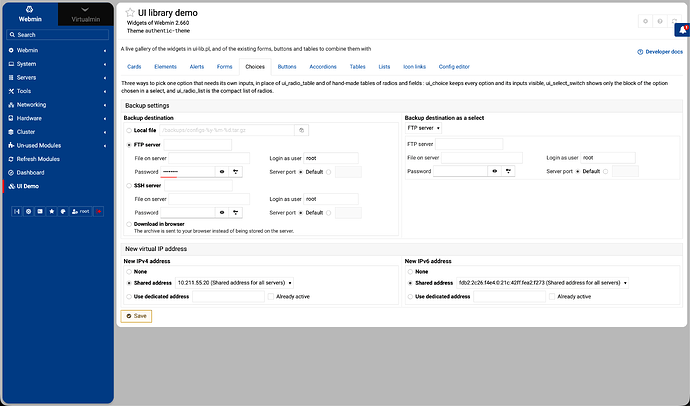Open favorites star in sidebar footer

pyautogui.click(x=51, y=212)
